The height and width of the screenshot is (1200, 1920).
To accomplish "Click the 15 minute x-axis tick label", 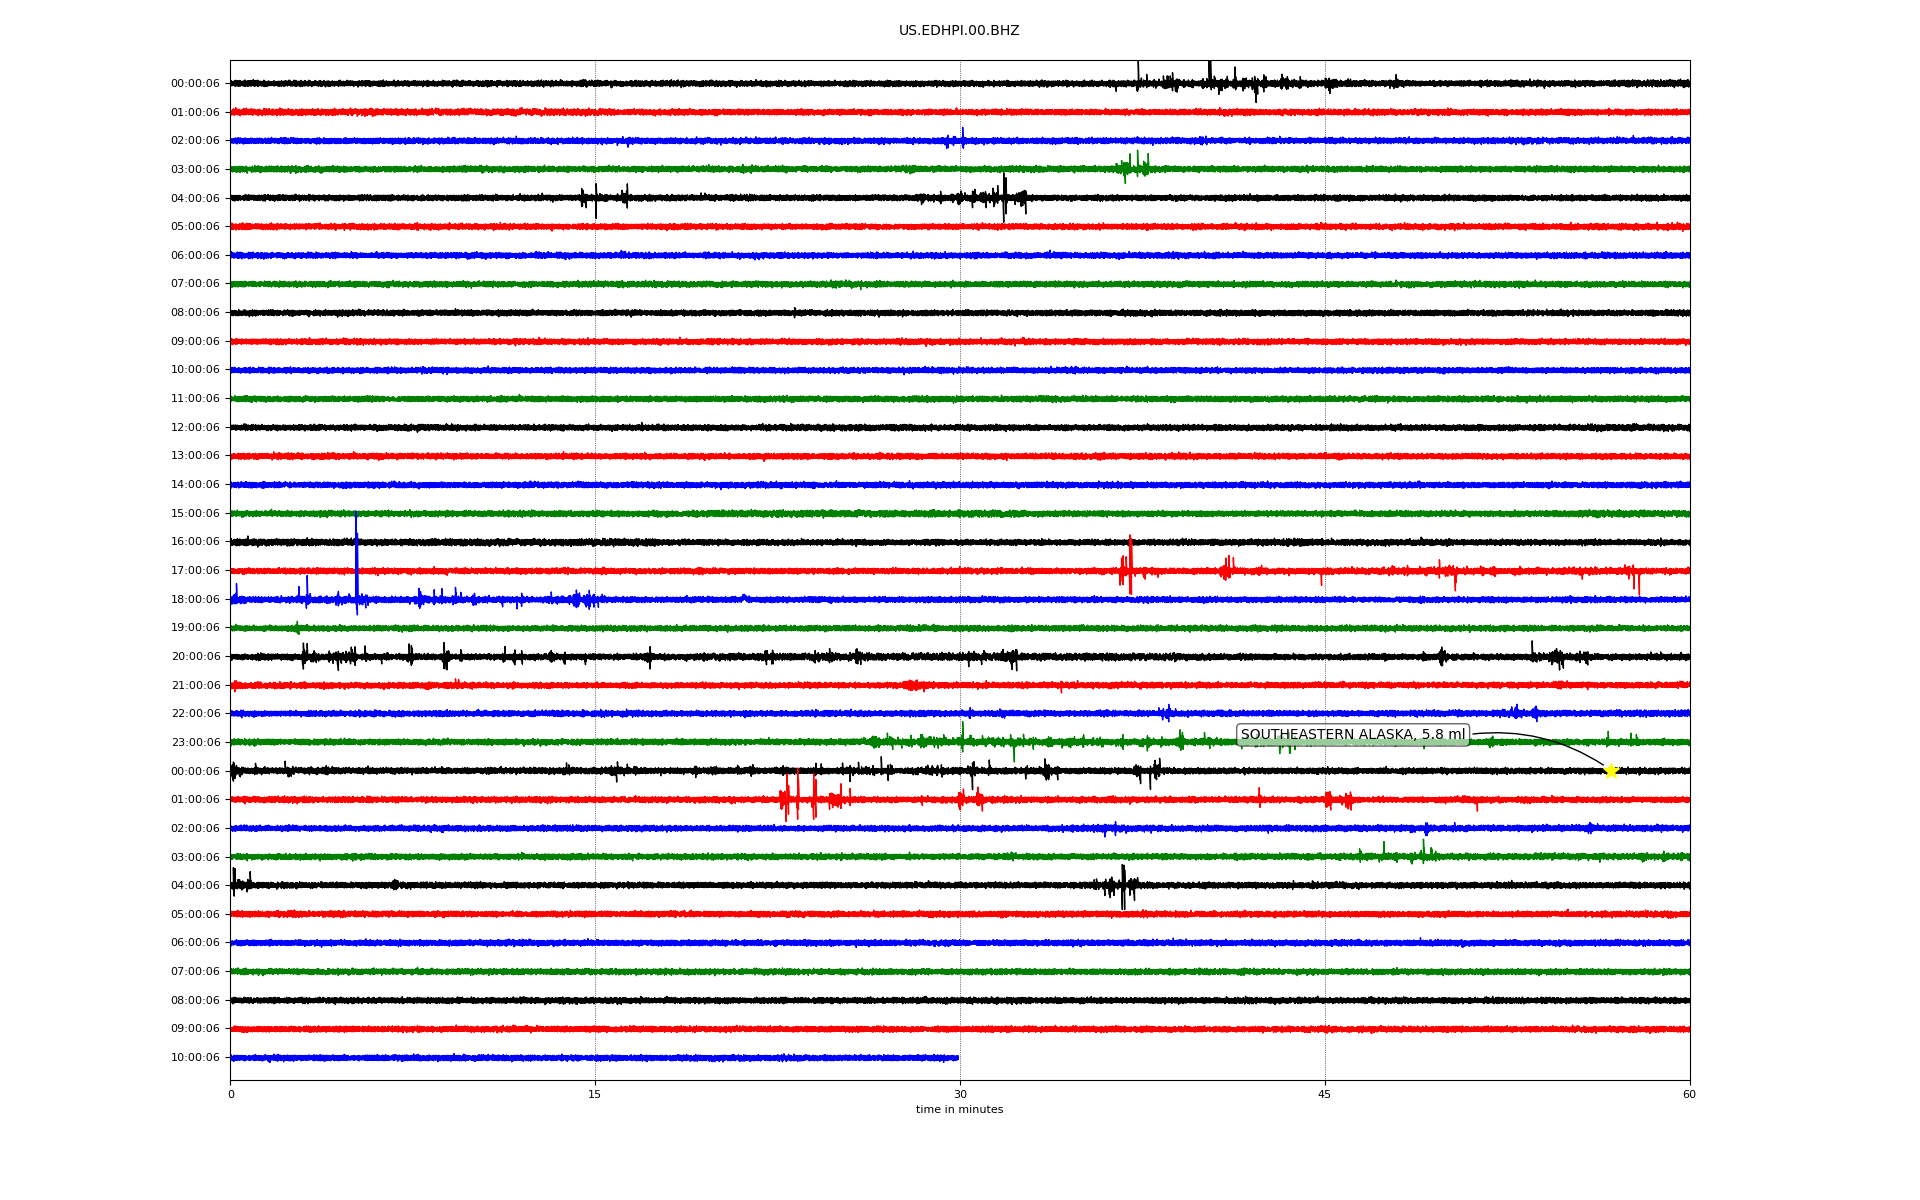I will (595, 1094).
